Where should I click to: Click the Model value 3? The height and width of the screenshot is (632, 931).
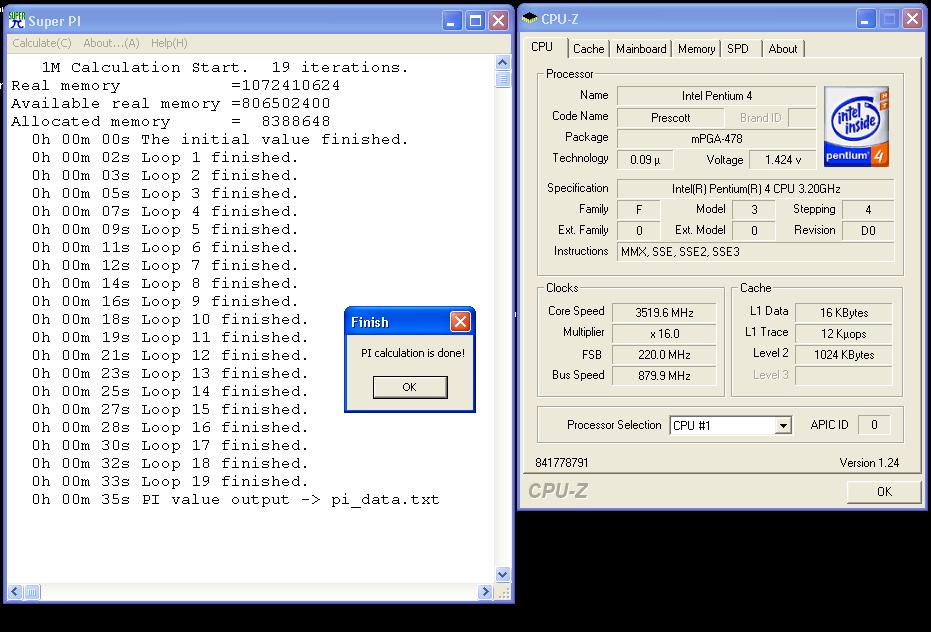754,210
